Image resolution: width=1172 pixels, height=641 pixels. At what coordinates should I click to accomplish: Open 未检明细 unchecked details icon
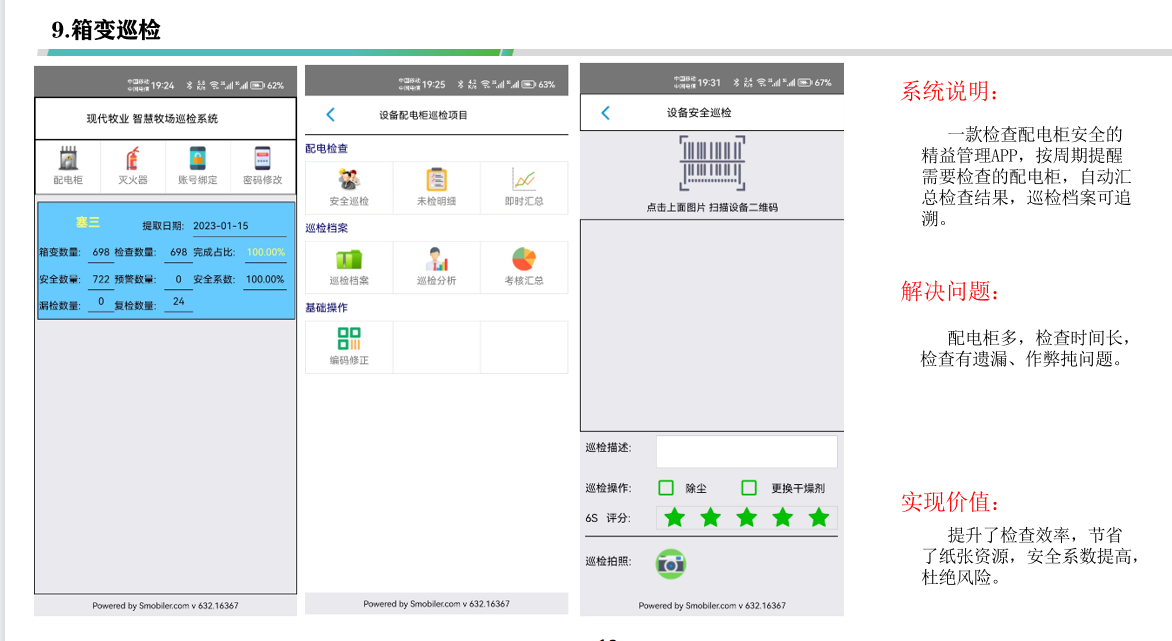[436, 180]
